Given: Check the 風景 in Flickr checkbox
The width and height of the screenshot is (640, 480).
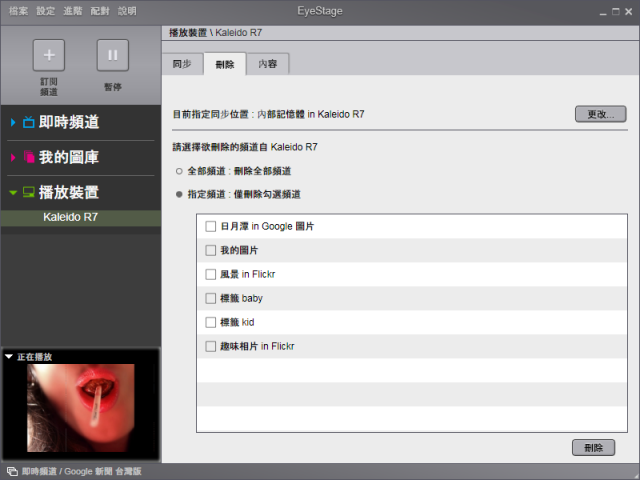Looking at the screenshot, I should (x=211, y=274).
